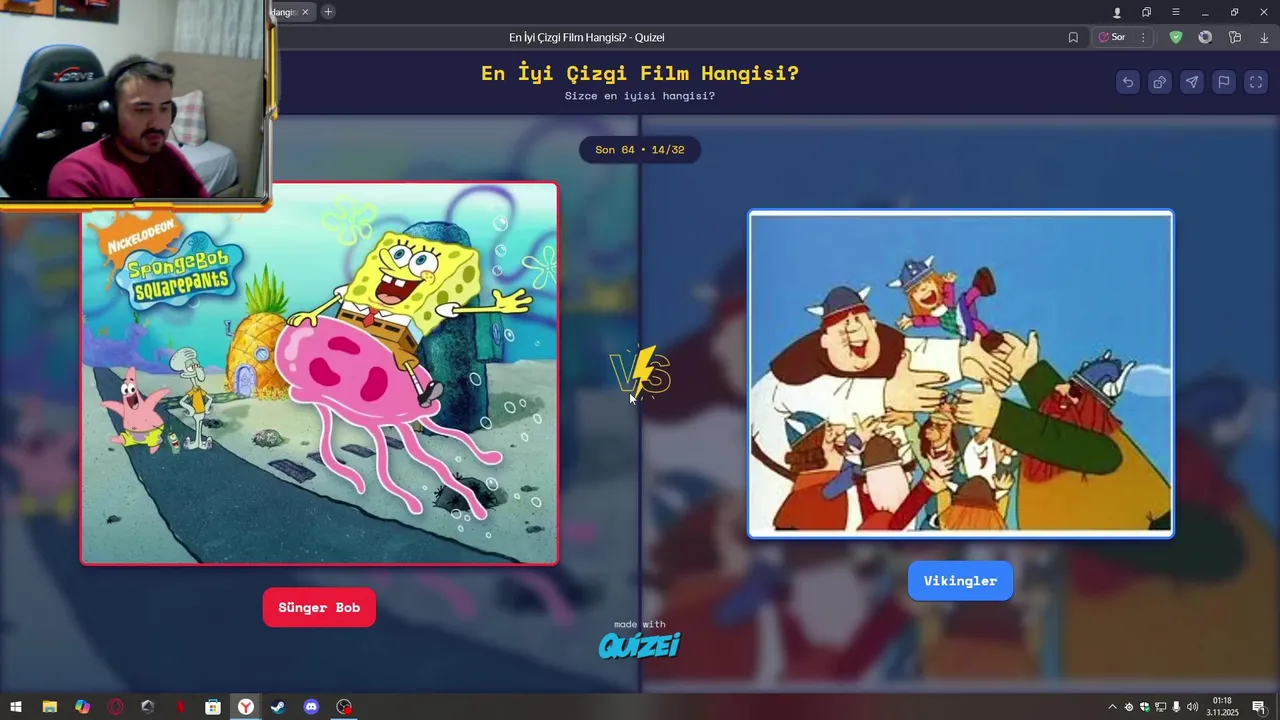Vote for Vikingler button
The width and height of the screenshot is (1280, 720).
[x=960, y=581]
